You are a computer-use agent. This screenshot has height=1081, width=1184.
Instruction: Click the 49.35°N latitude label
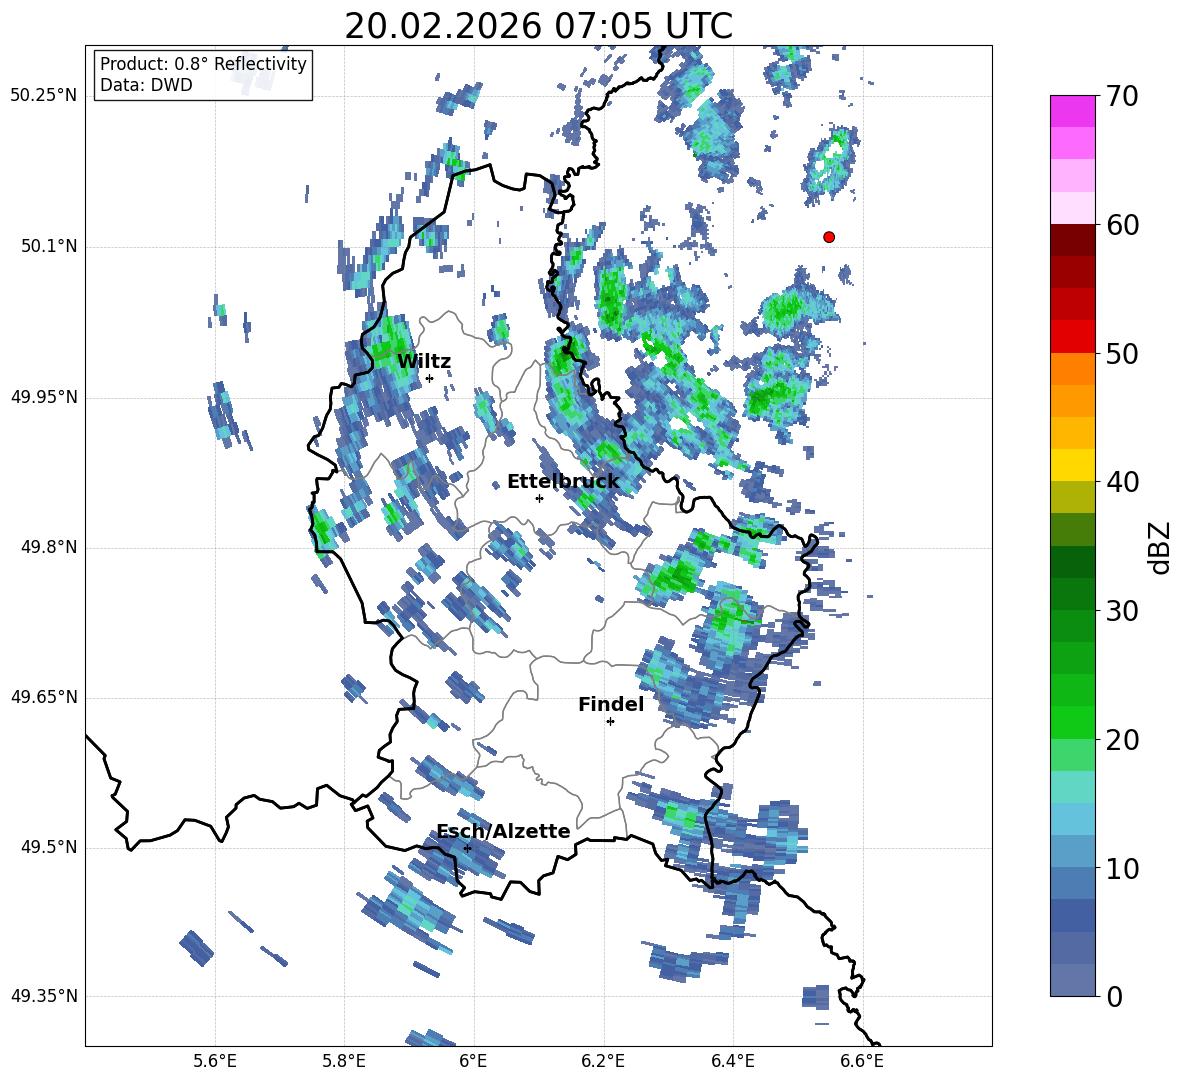pyautogui.click(x=44, y=996)
